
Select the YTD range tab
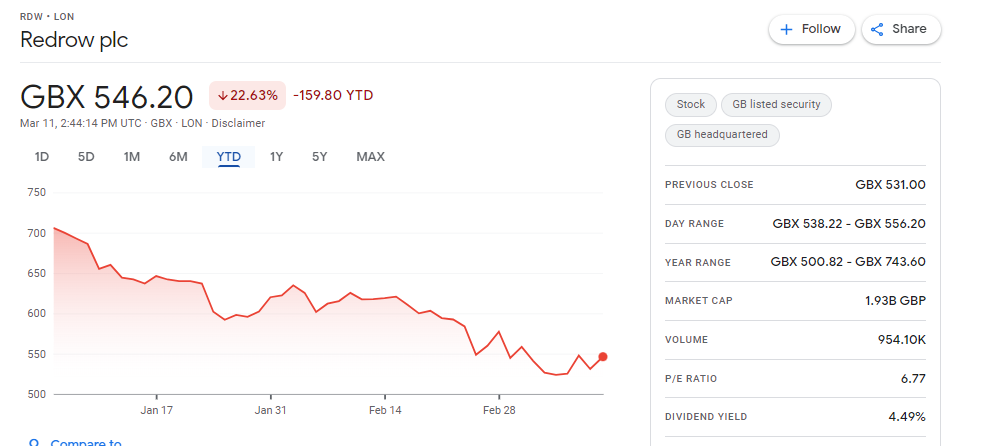point(229,157)
